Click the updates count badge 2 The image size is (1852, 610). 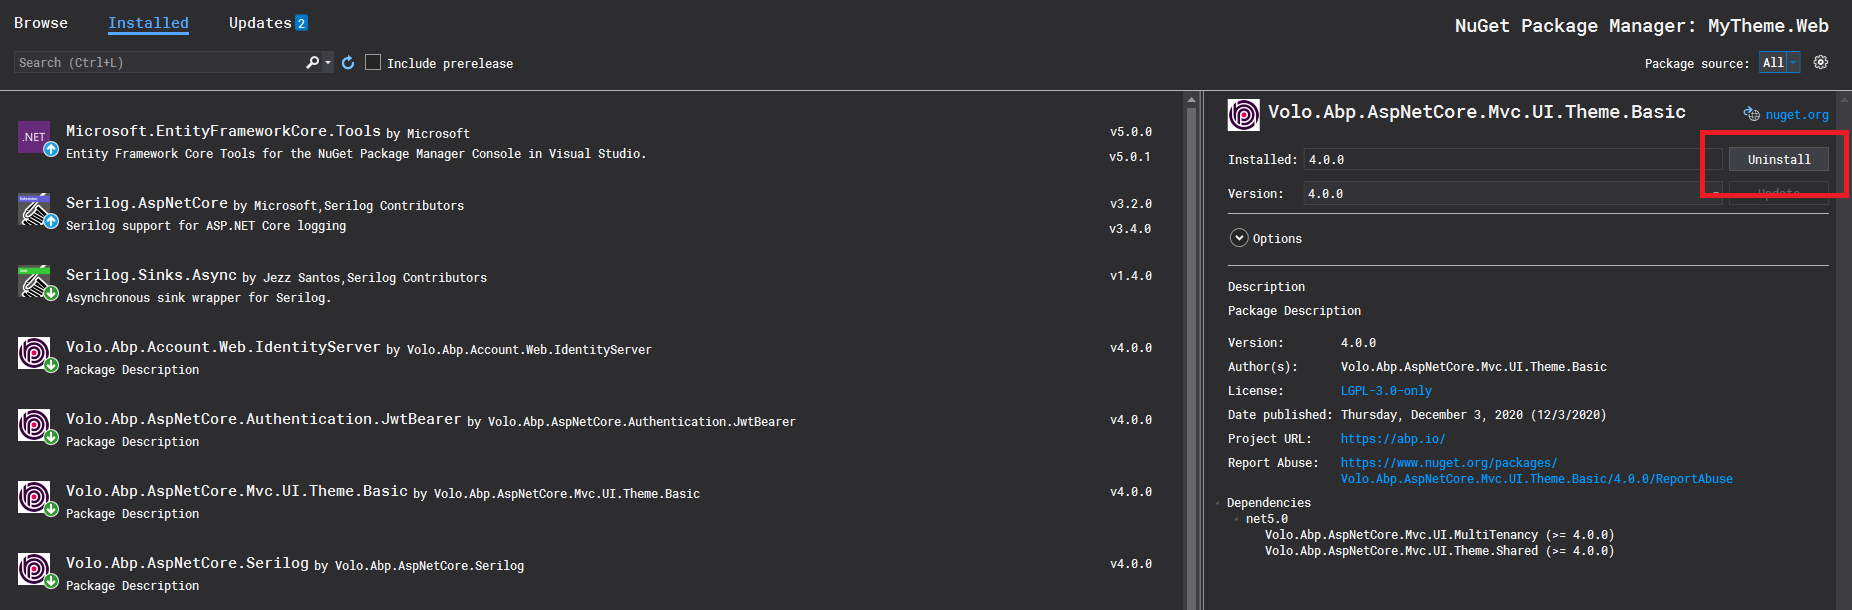click(302, 23)
